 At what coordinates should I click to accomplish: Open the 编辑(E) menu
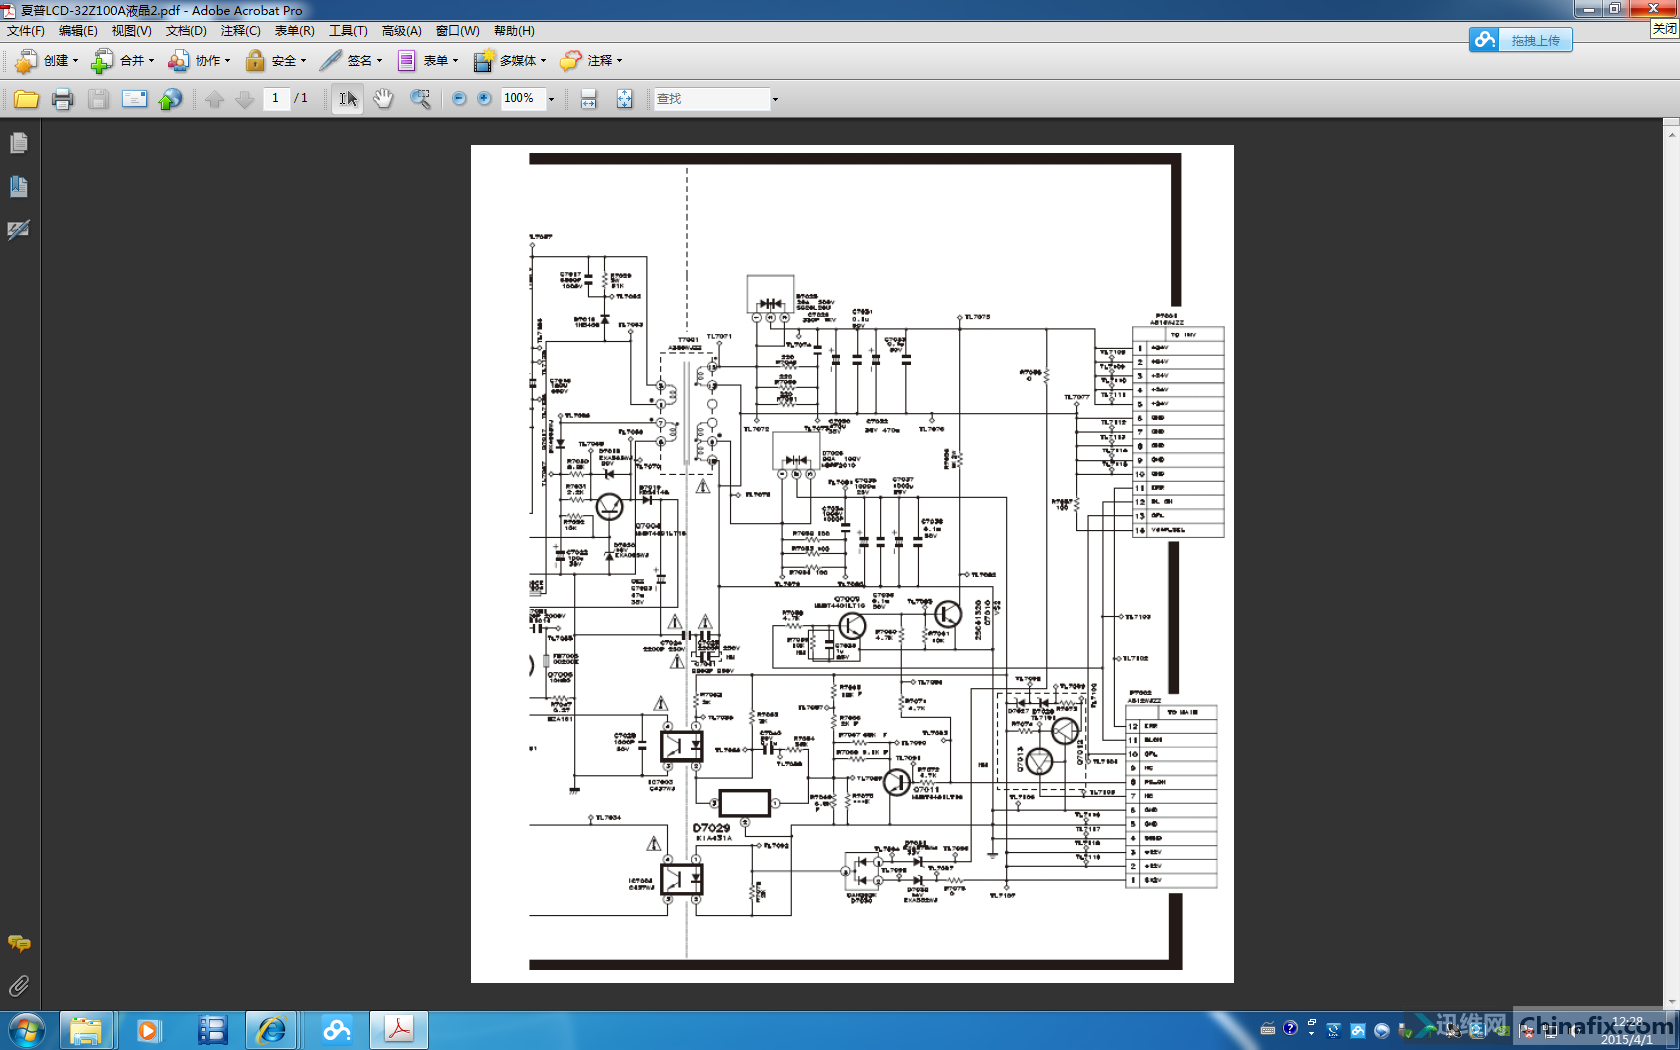click(78, 31)
